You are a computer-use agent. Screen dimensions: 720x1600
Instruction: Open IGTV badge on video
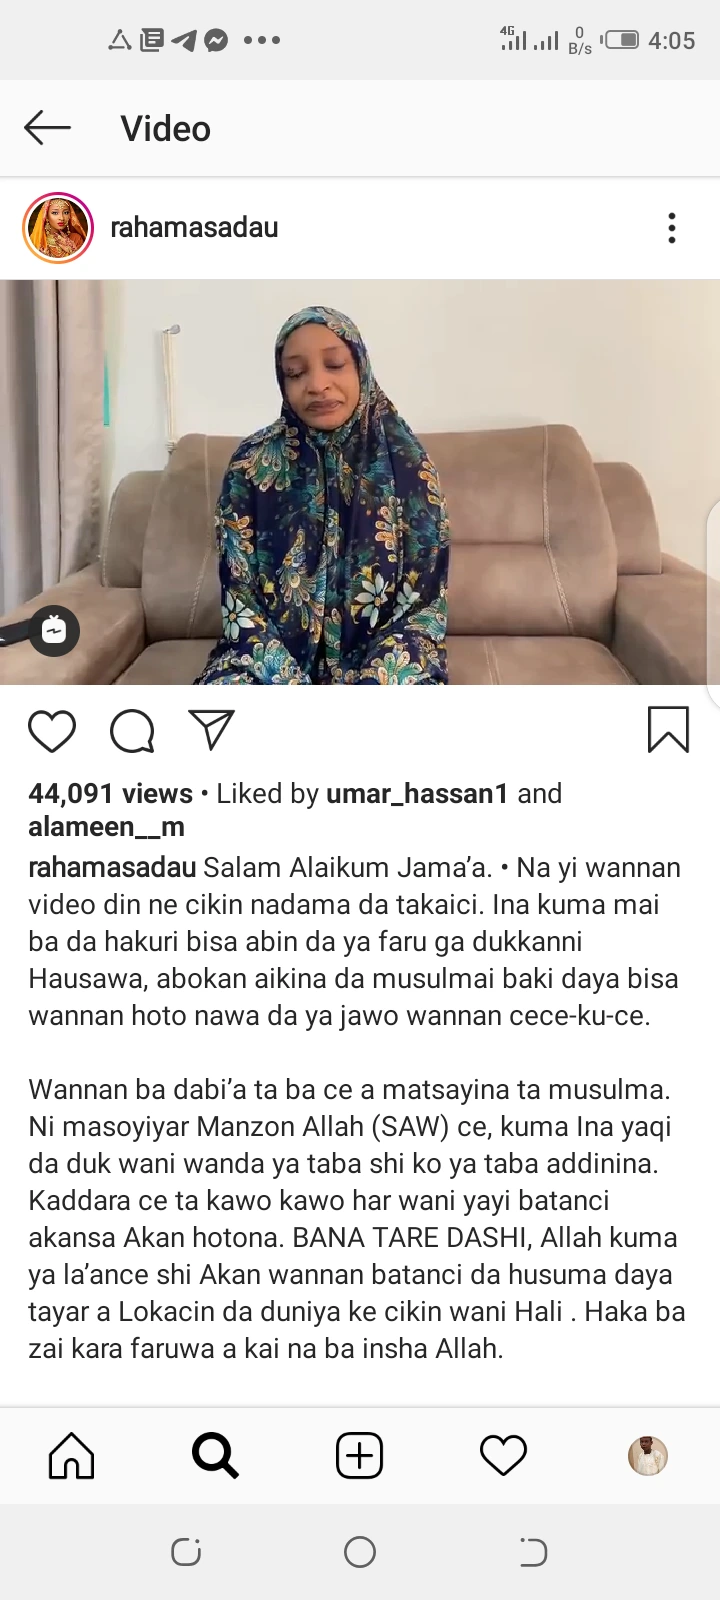(x=54, y=630)
